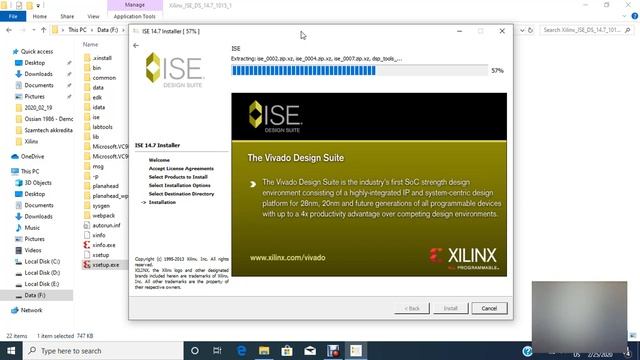
Task: Select the webpack folder
Action: click(x=103, y=216)
